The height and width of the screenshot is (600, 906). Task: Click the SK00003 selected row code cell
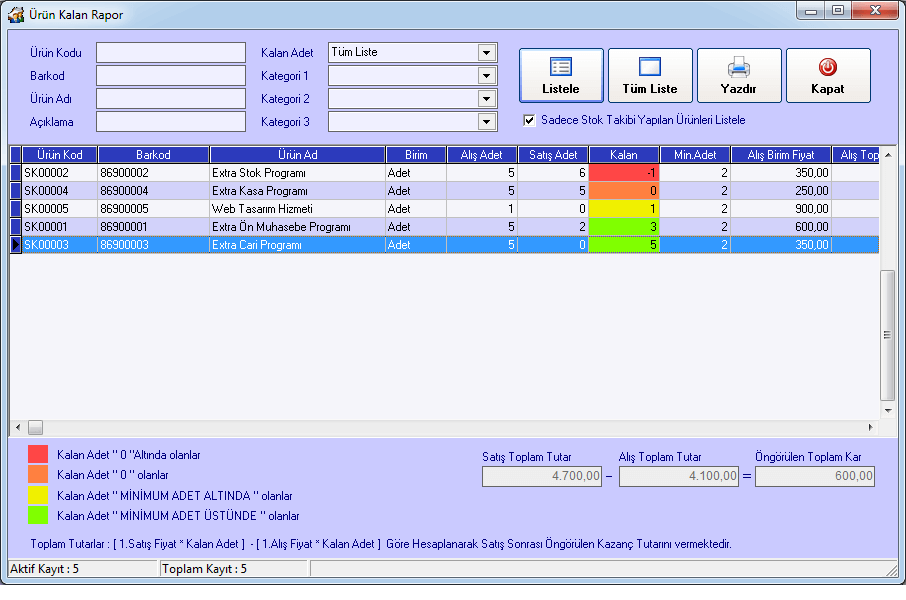pos(60,245)
